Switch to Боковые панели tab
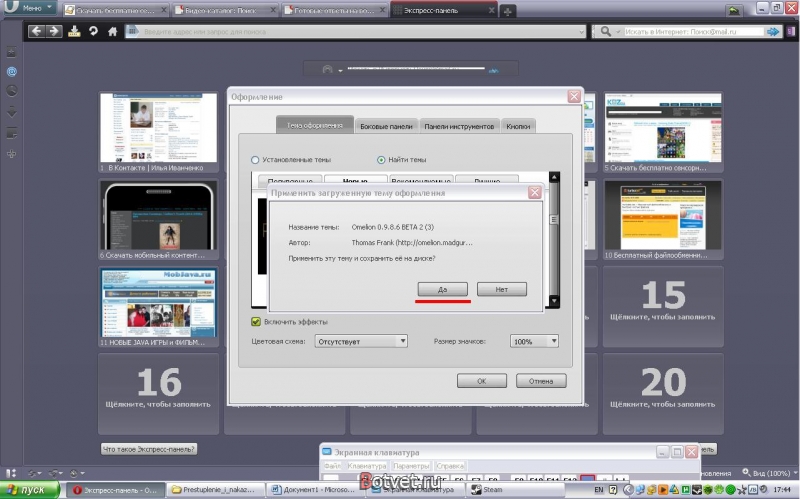This screenshot has width=800, height=499. click(x=386, y=126)
